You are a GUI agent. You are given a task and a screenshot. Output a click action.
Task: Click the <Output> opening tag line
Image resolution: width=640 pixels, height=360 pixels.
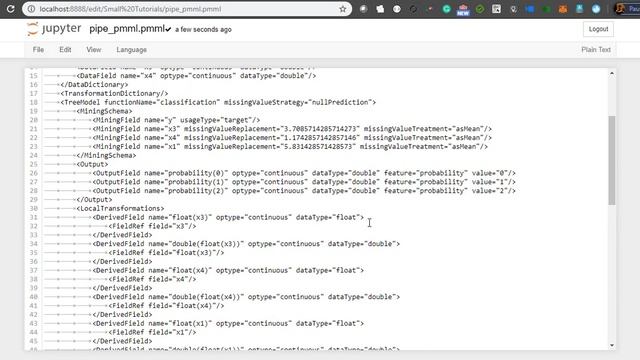pyautogui.click(x=92, y=164)
